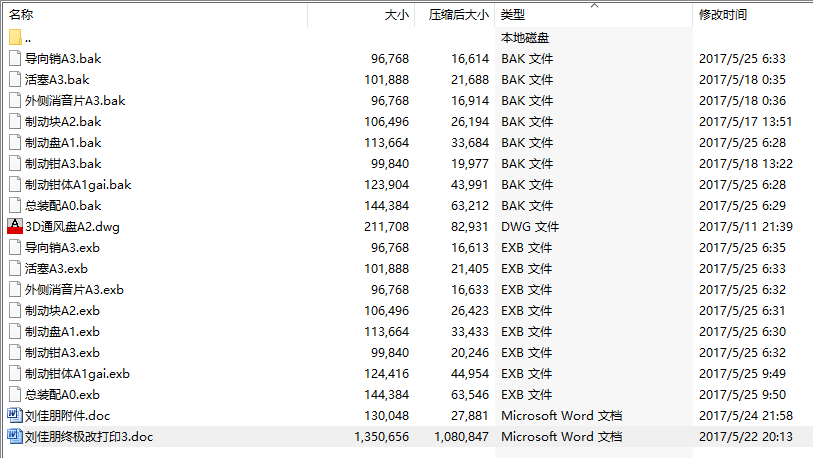This screenshot has height=458, width=813.
Task: Select the 制动钳体A1gai.bak file icon
Action: click(x=15, y=185)
